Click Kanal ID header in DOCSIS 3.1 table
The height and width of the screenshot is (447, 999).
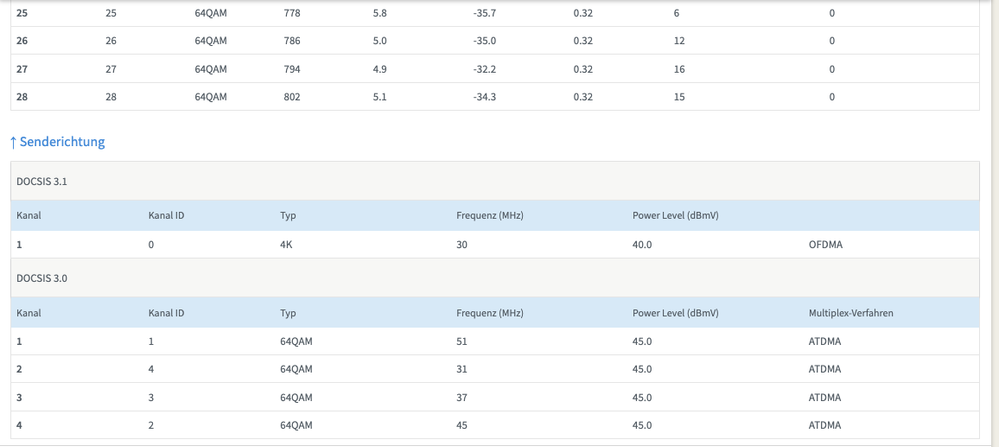(x=166, y=216)
